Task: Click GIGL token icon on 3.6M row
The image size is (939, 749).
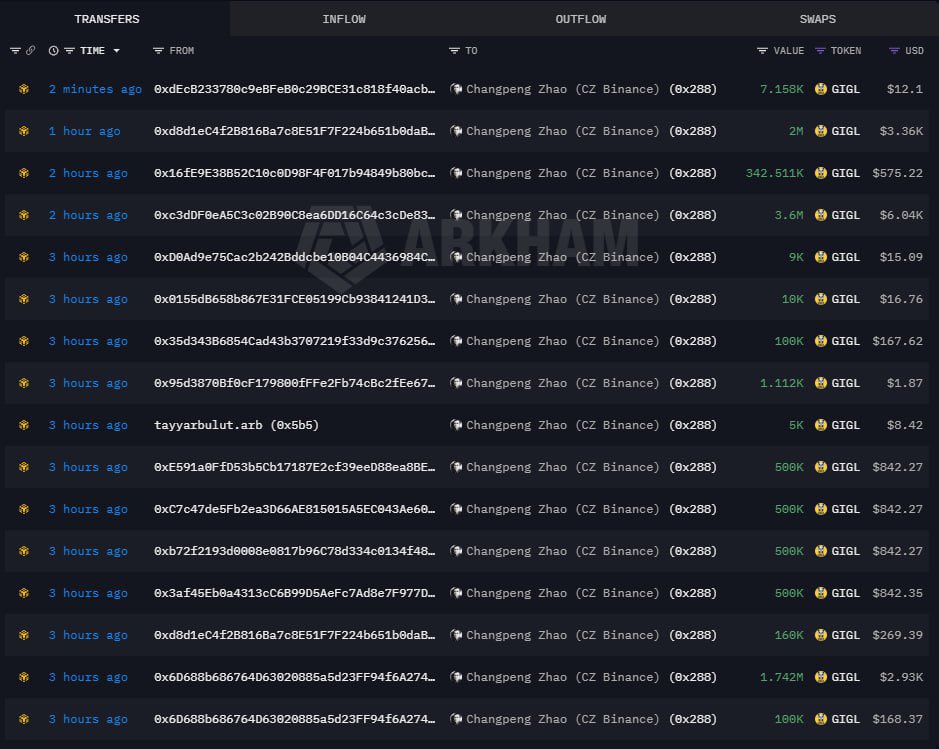Action: click(x=821, y=215)
